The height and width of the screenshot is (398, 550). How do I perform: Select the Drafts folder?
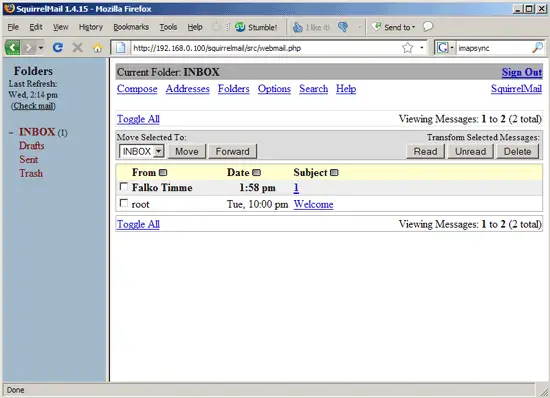(32, 146)
